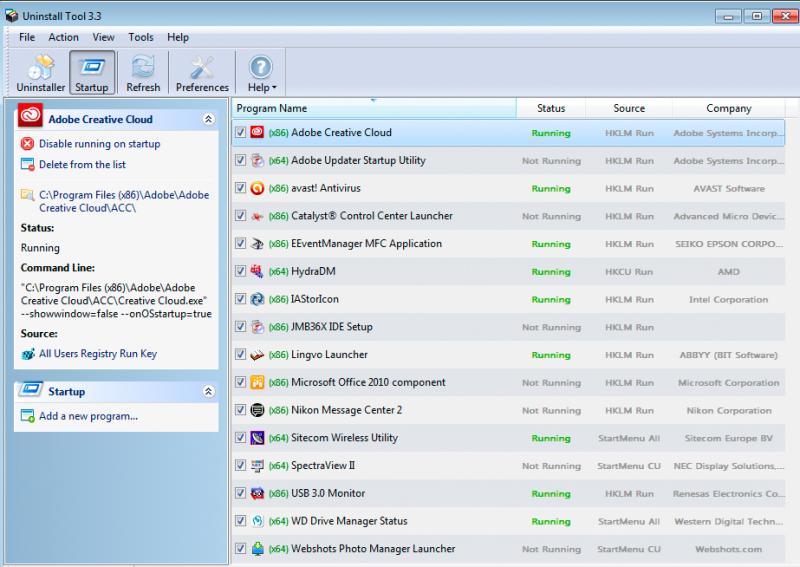Click Add a new program link
Image resolution: width=800 pixels, height=567 pixels.
click(88, 416)
